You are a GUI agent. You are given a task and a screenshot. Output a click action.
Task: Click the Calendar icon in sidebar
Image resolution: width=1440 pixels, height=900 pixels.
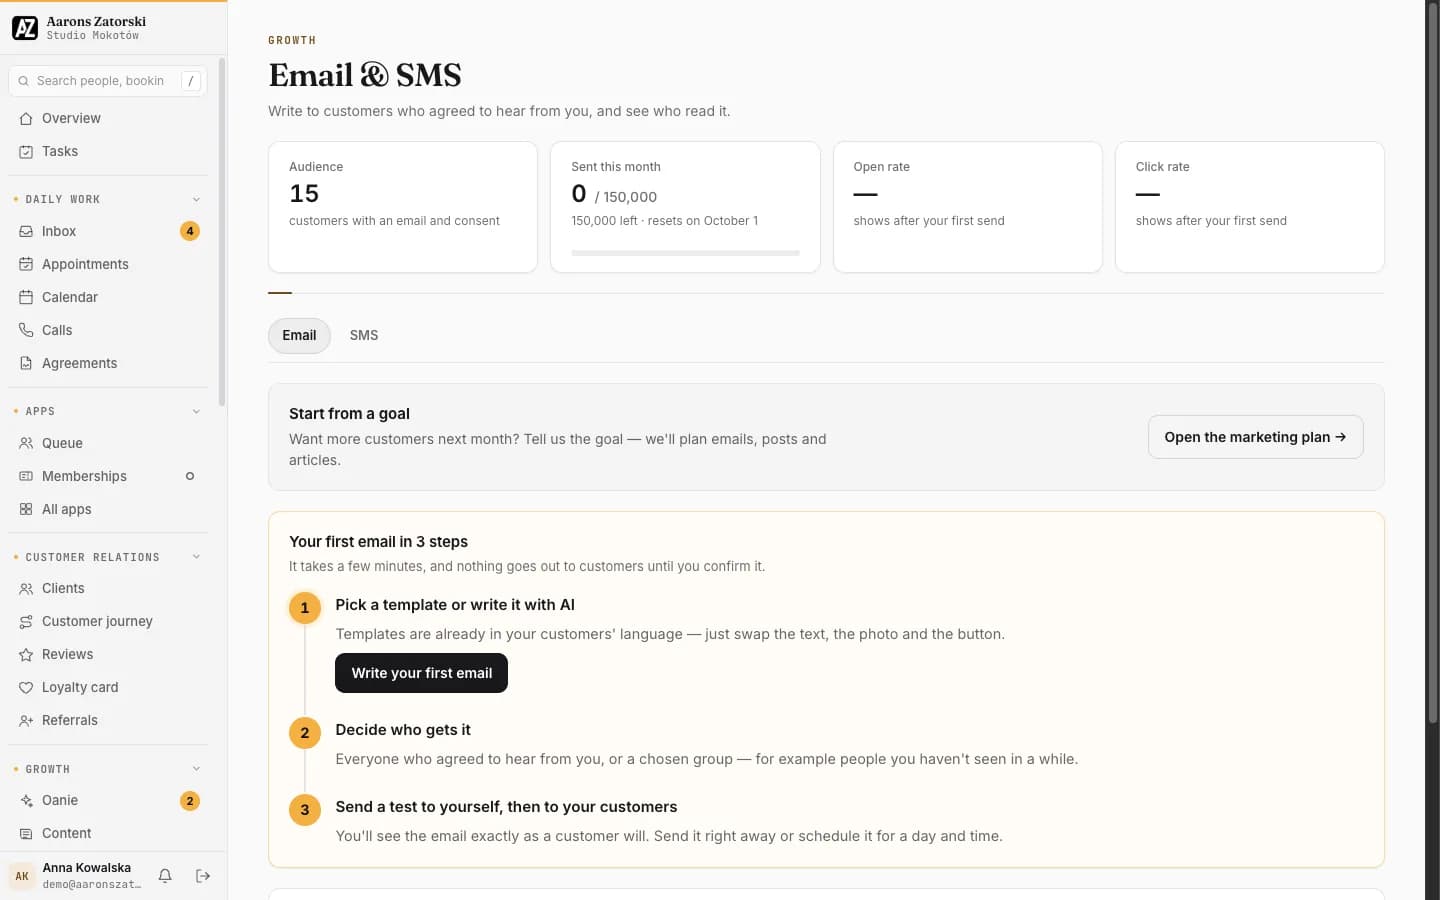pos(26,297)
